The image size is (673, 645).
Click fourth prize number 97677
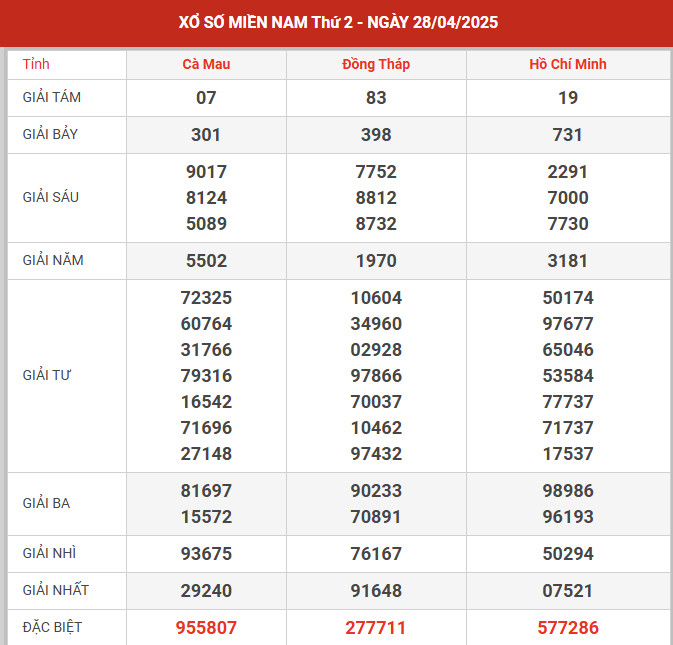[568, 324]
